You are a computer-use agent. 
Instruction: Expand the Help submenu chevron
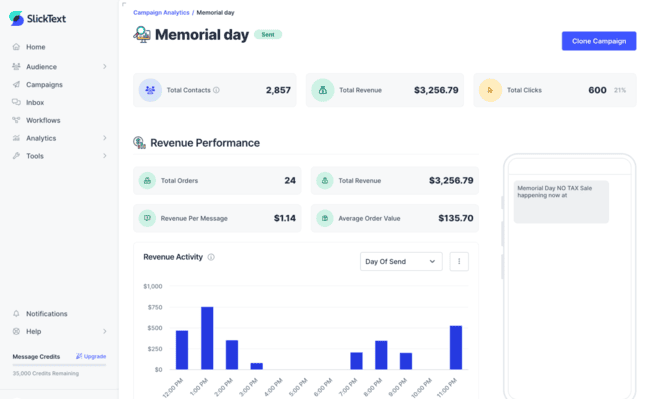tap(104, 331)
